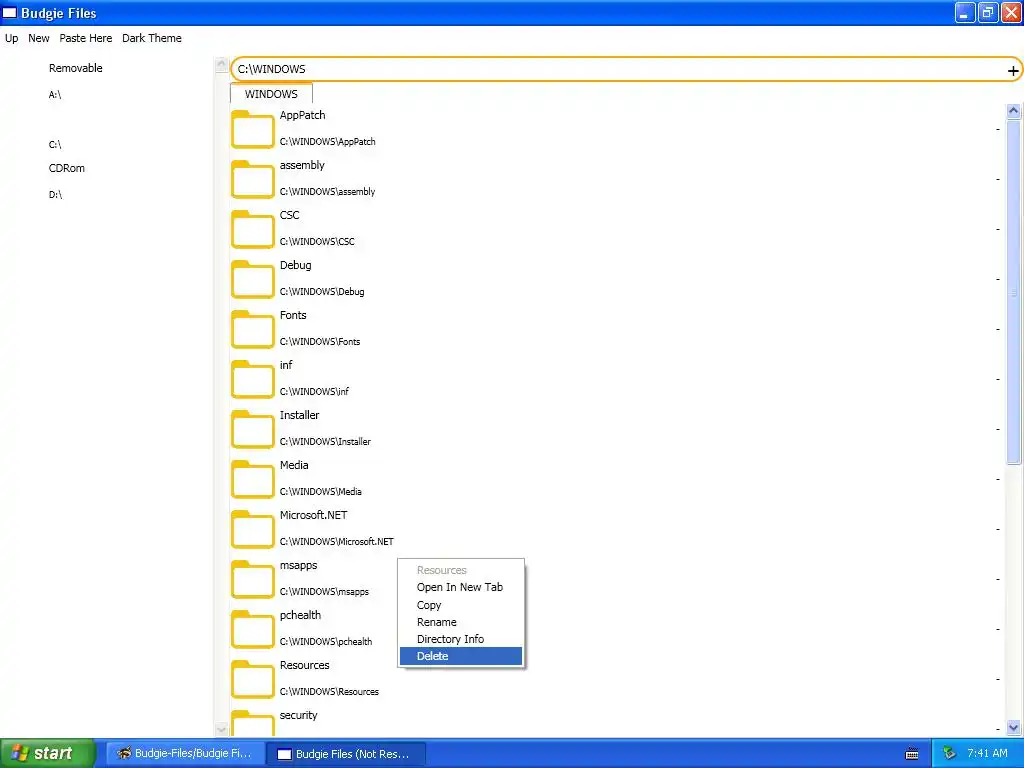Click path text C:\WINDOWS\CSC

tap(317, 242)
